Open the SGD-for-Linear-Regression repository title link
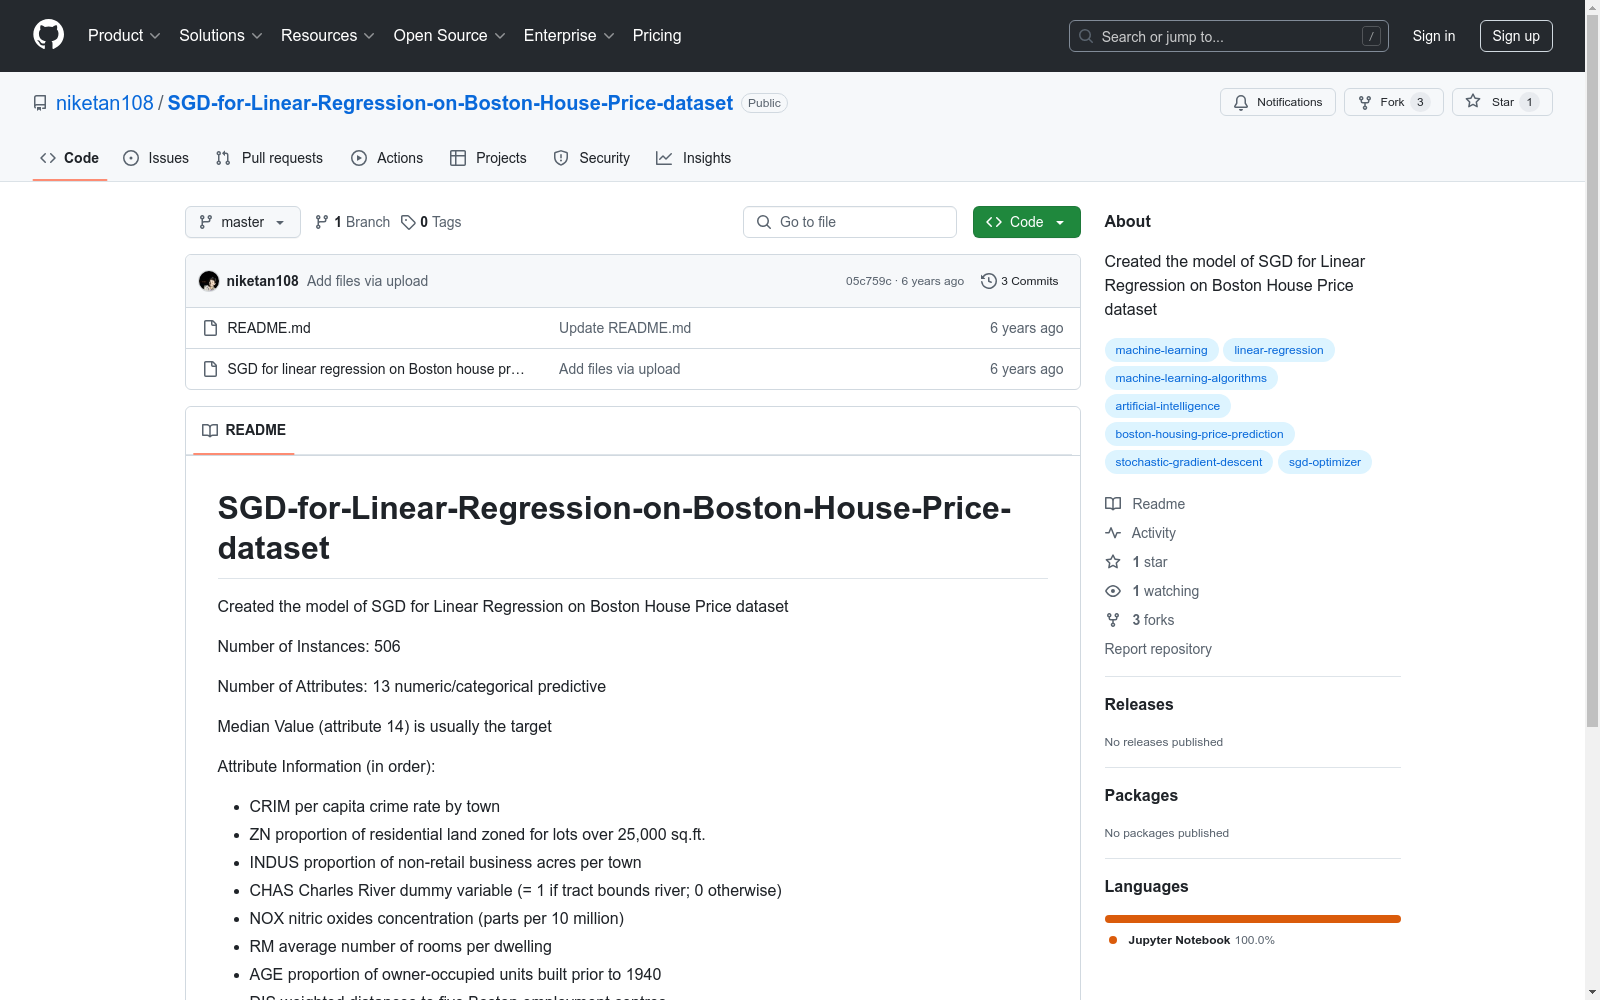This screenshot has height=1000, width=1600. [x=450, y=103]
